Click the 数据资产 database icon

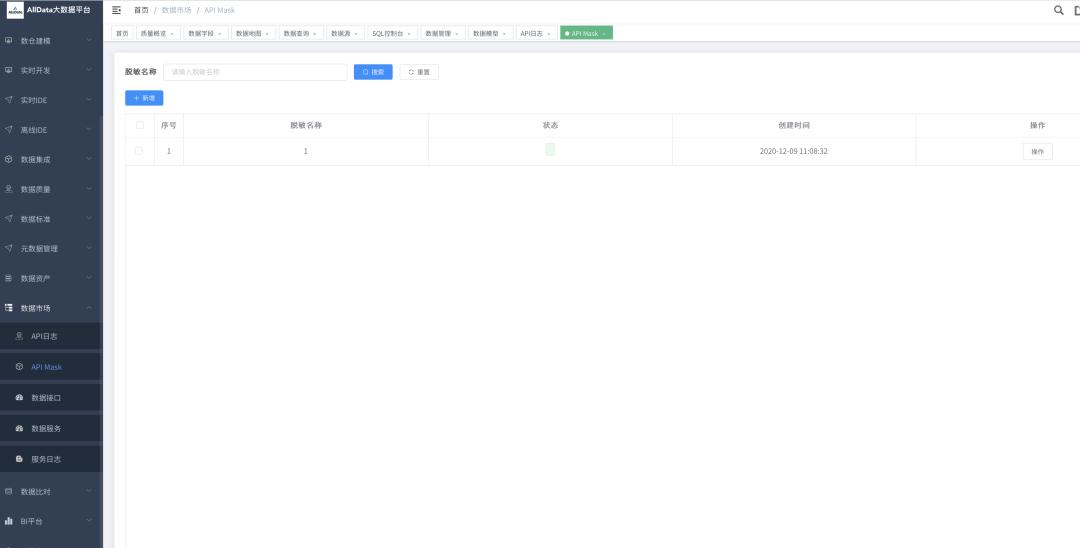[8, 278]
